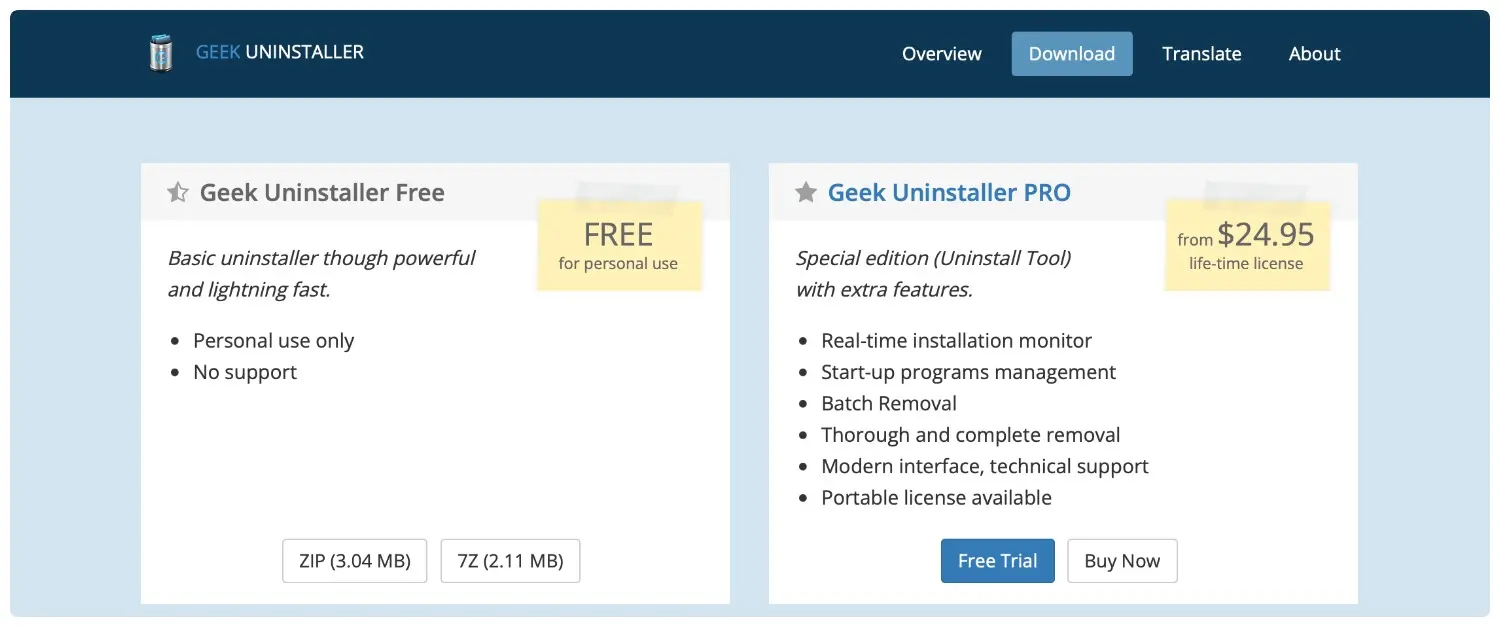Click the 'No support' bullet
Image resolution: width=1500 pixels, height=627 pixels.
245,372
